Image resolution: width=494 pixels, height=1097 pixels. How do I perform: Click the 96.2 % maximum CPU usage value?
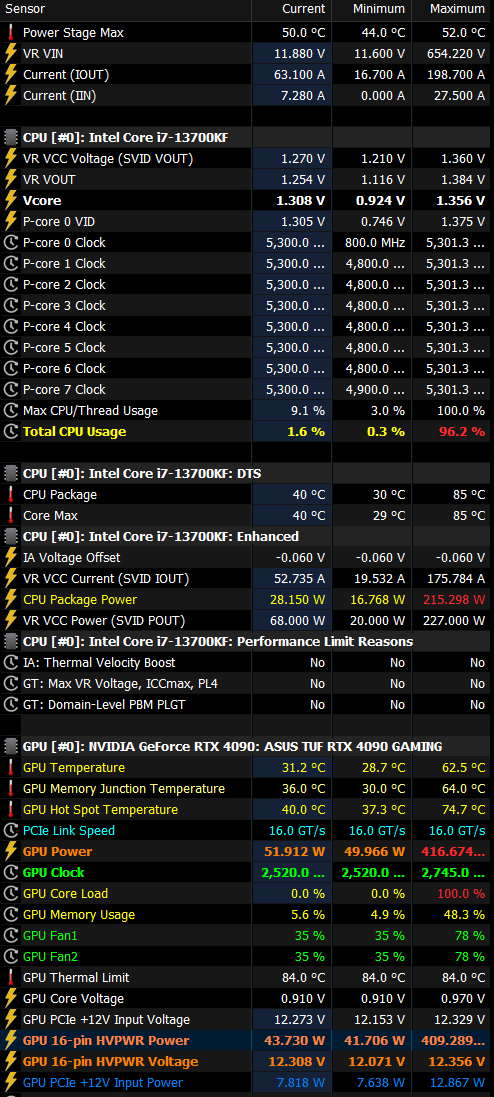pyautogui.click(x=462, y=432)
